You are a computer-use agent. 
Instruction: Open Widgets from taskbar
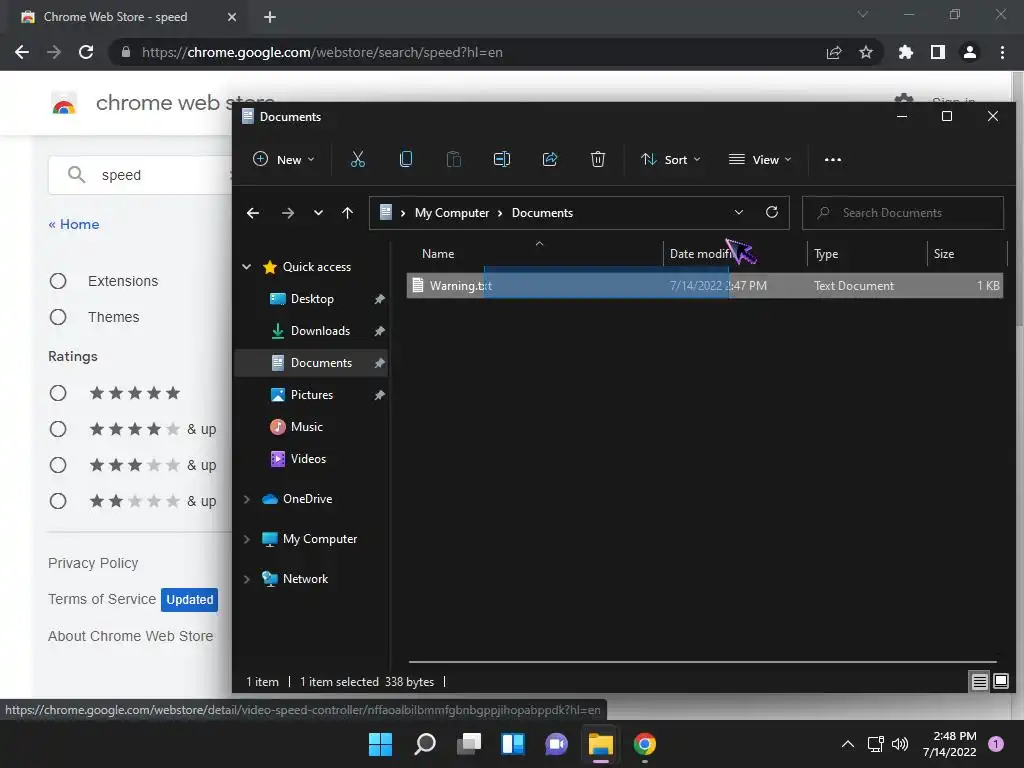513,744
